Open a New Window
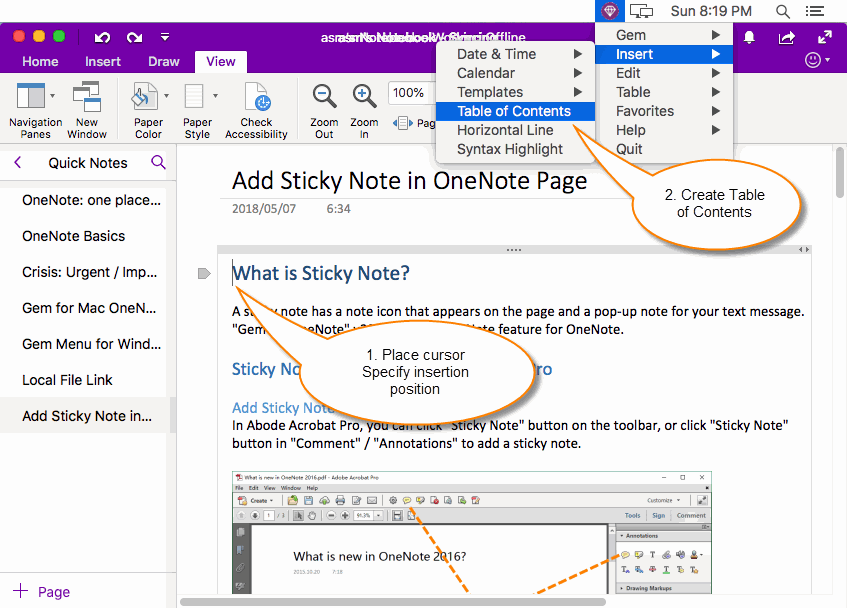The height and width of the screenshot is (608, 847). (87, 111)
